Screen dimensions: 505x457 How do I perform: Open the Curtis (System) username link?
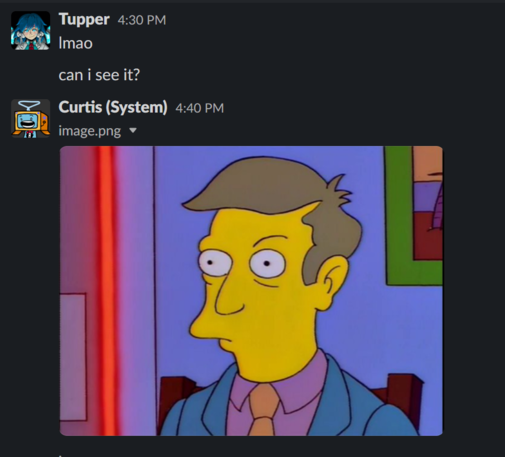click(x=113, y=107)
